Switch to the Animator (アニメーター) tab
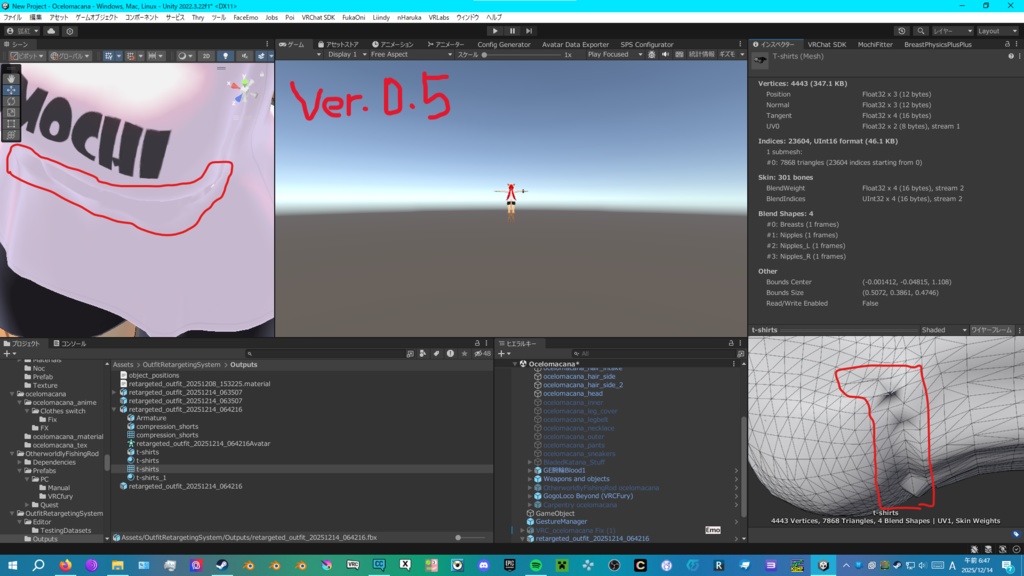Viewport: 1024px width, 576px height. click(446, 44)
